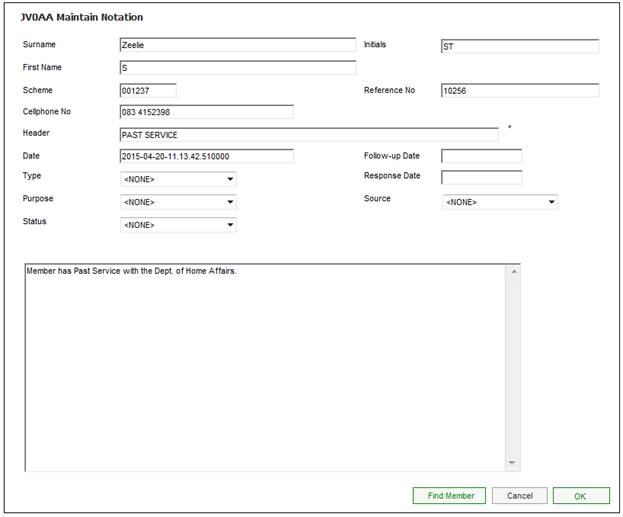This screenshot has height=517, width=623.
Task: Click the Find Member button
Action: coord(449,496)
